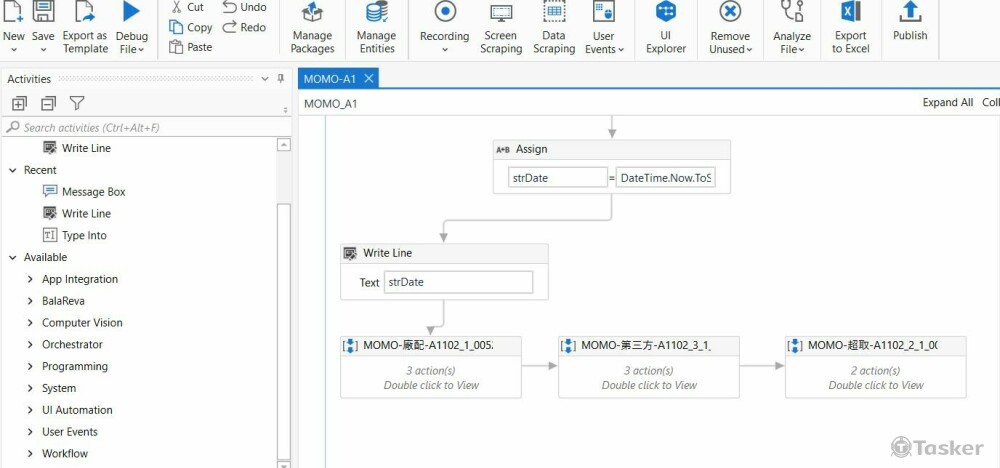Viewport: 1000px width, 468px height.
Task: Expand User Events activities category
Action: coord(30,432)
